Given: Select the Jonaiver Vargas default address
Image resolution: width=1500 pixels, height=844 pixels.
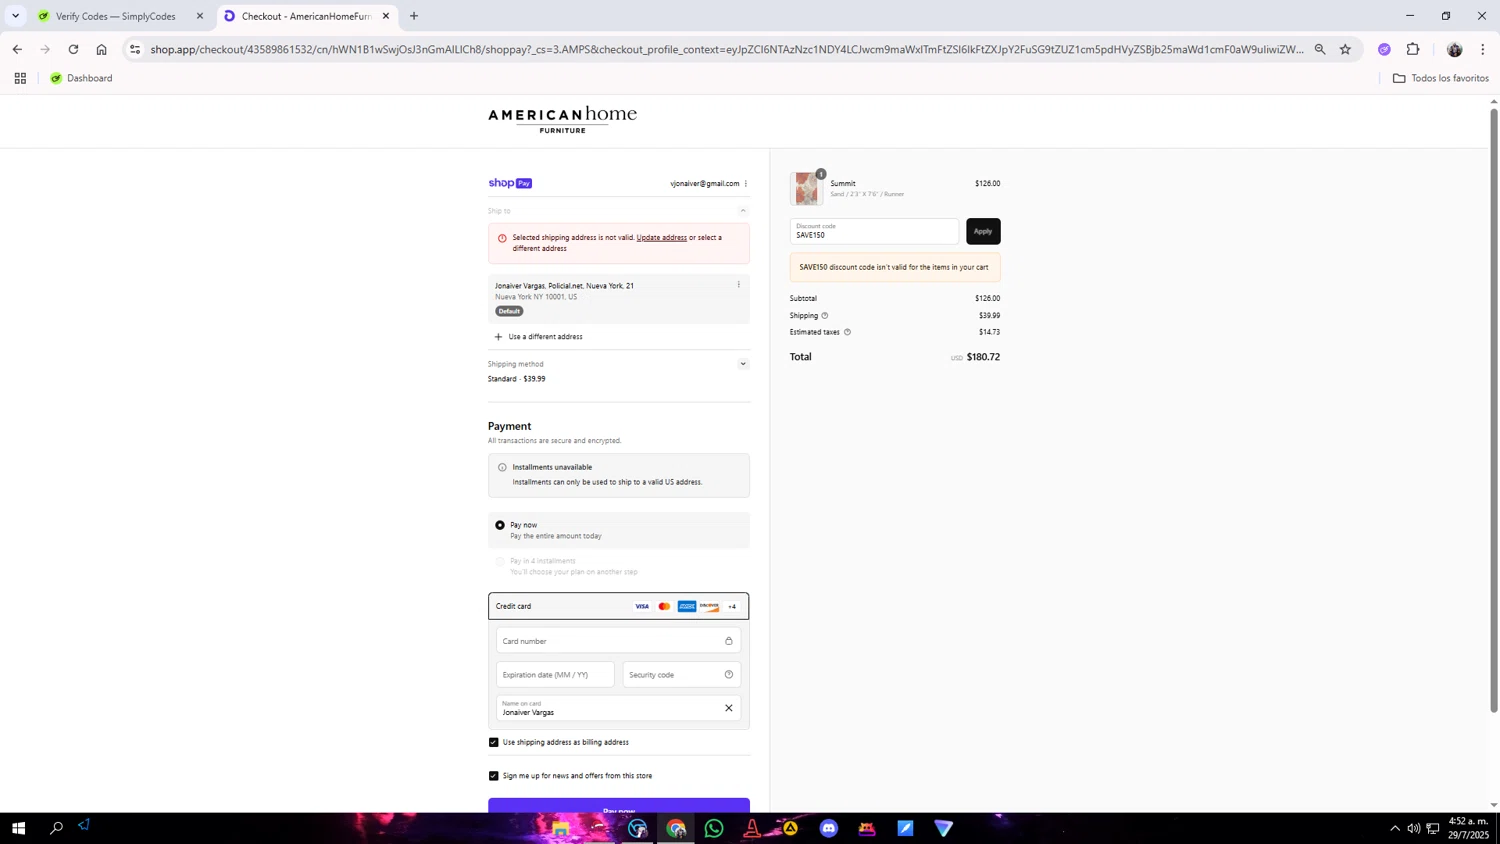Looking at the screenshot, I should tap(619, 298).
